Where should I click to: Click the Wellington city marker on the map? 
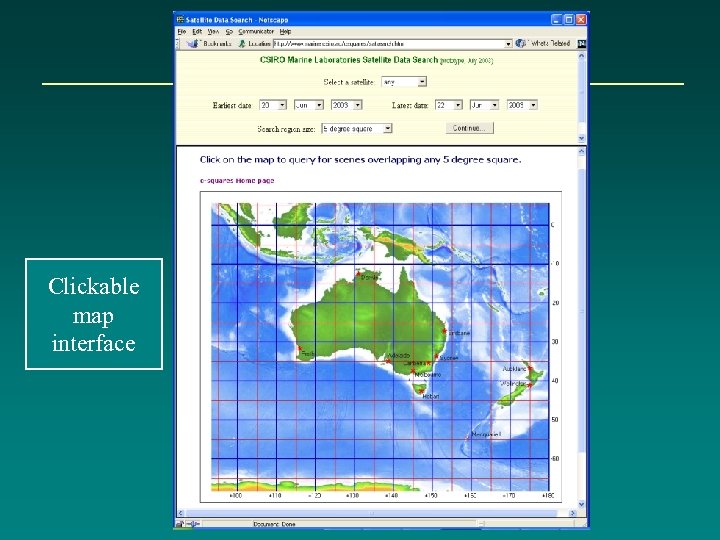click(x=529, y=385)
